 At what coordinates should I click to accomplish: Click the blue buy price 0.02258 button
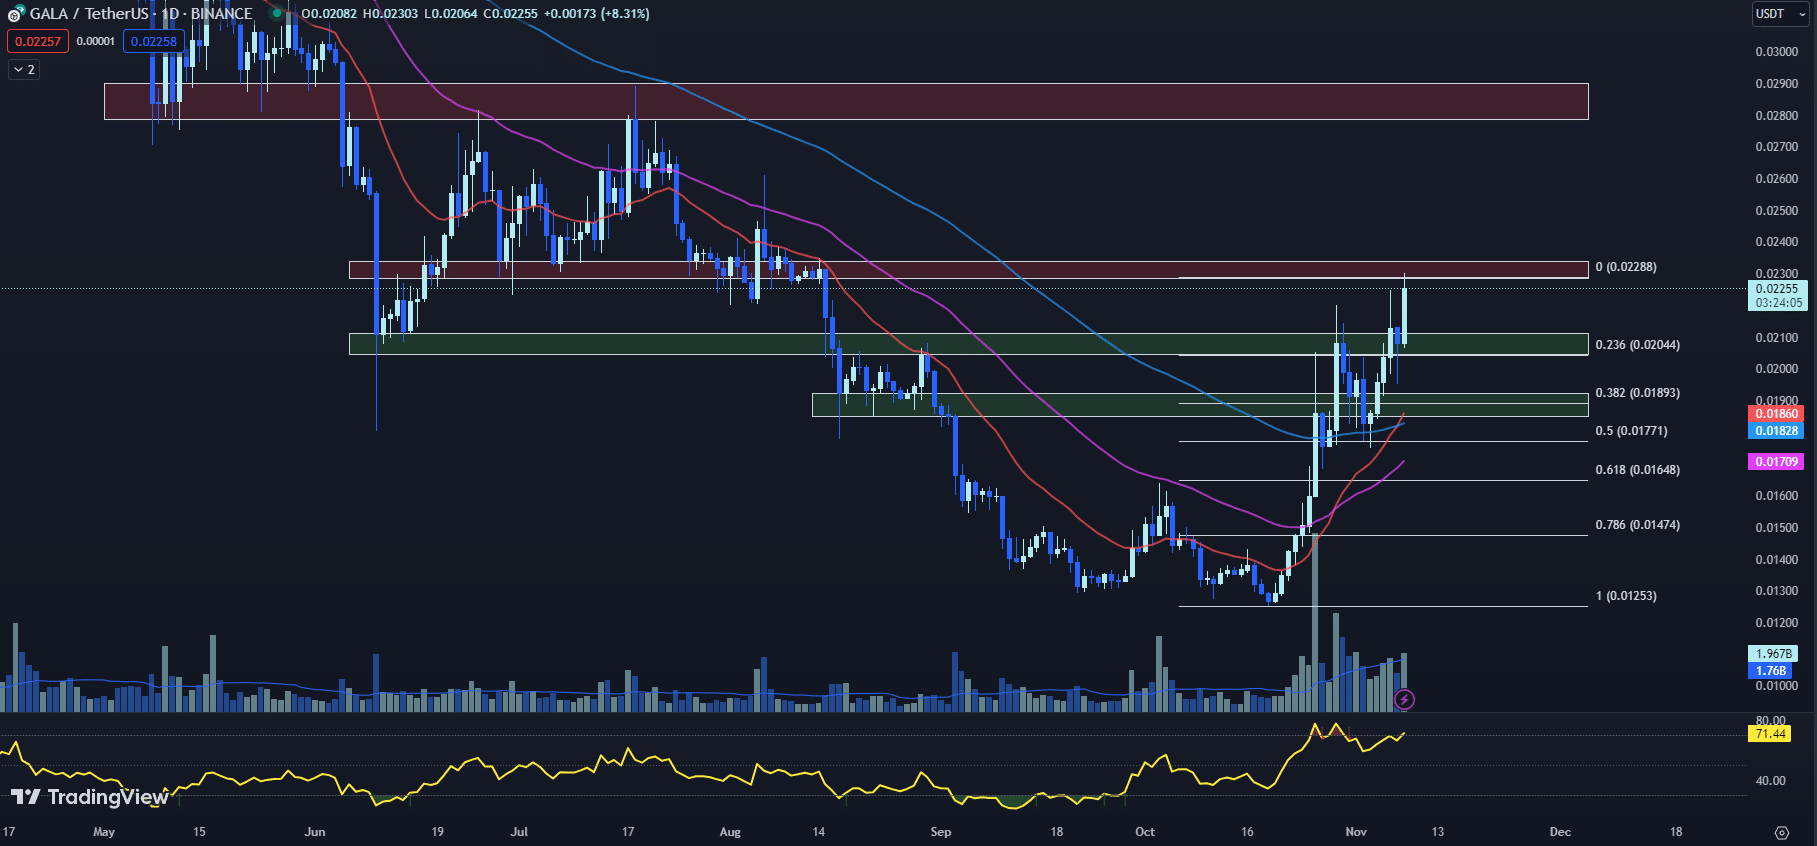[154, 41]
